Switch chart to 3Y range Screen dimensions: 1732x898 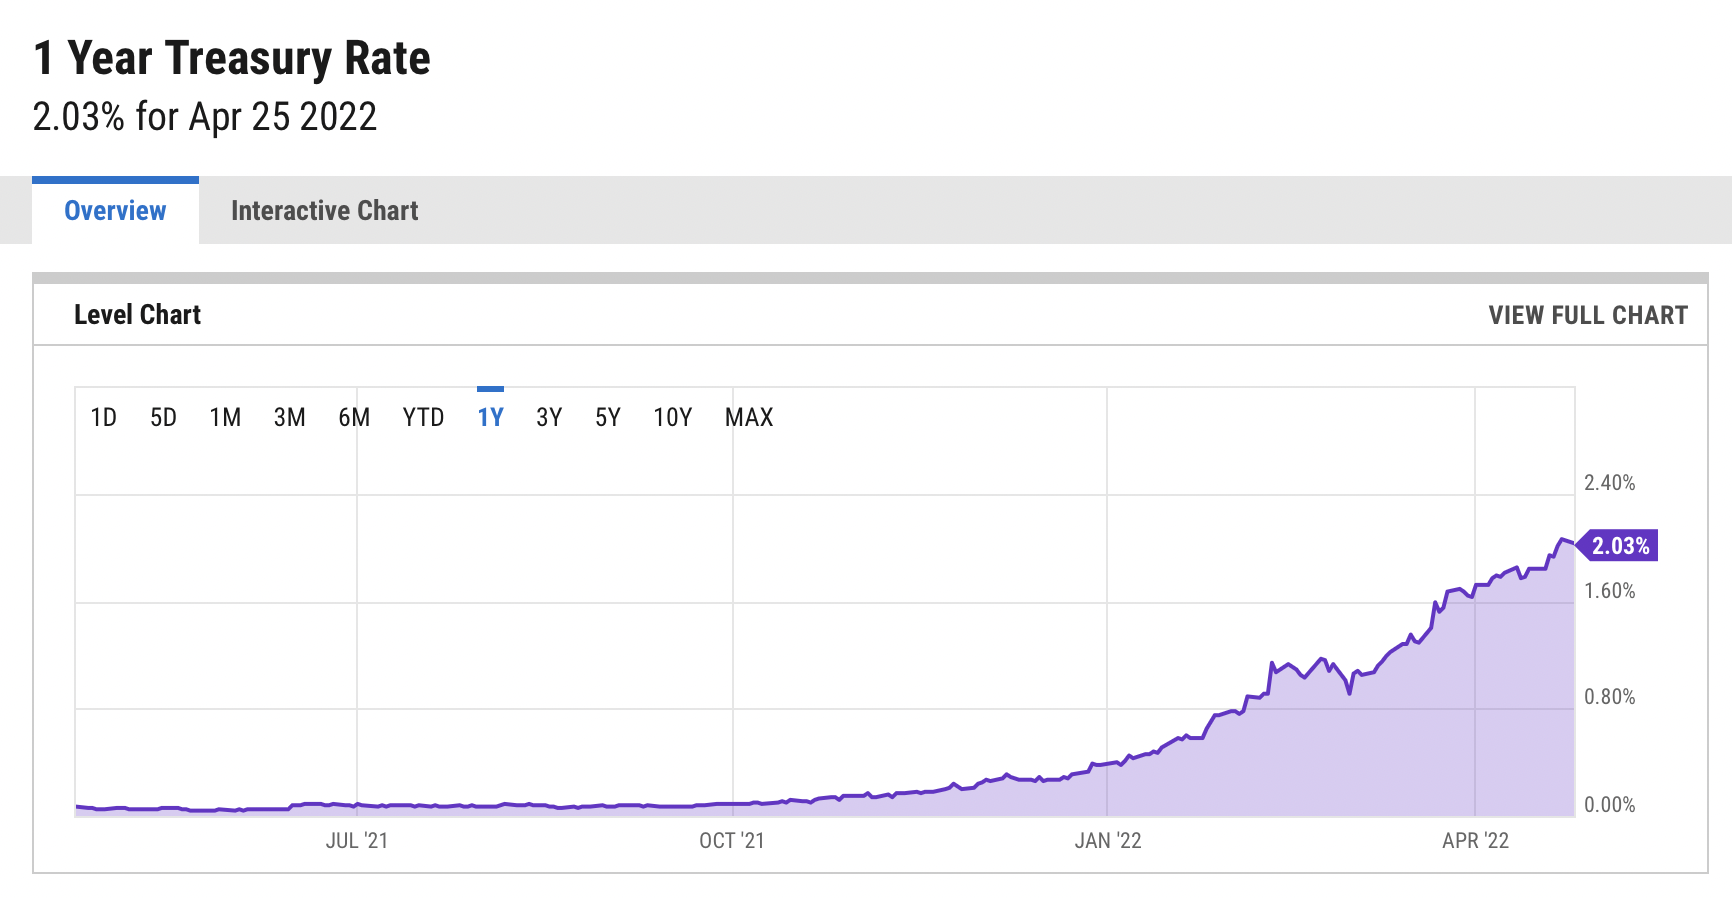(x=549, y=417)
